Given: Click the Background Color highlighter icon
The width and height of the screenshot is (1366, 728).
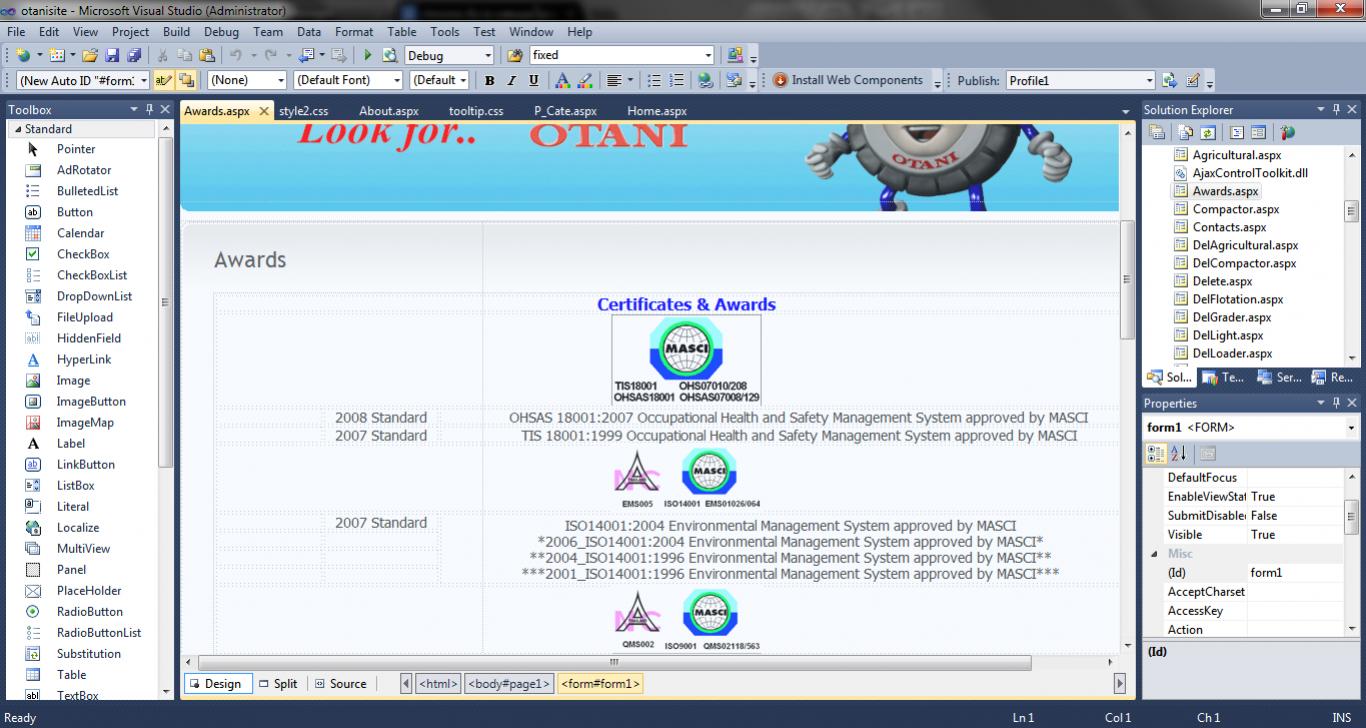Looking at the screenshot, I should click(x=585, y=81).
